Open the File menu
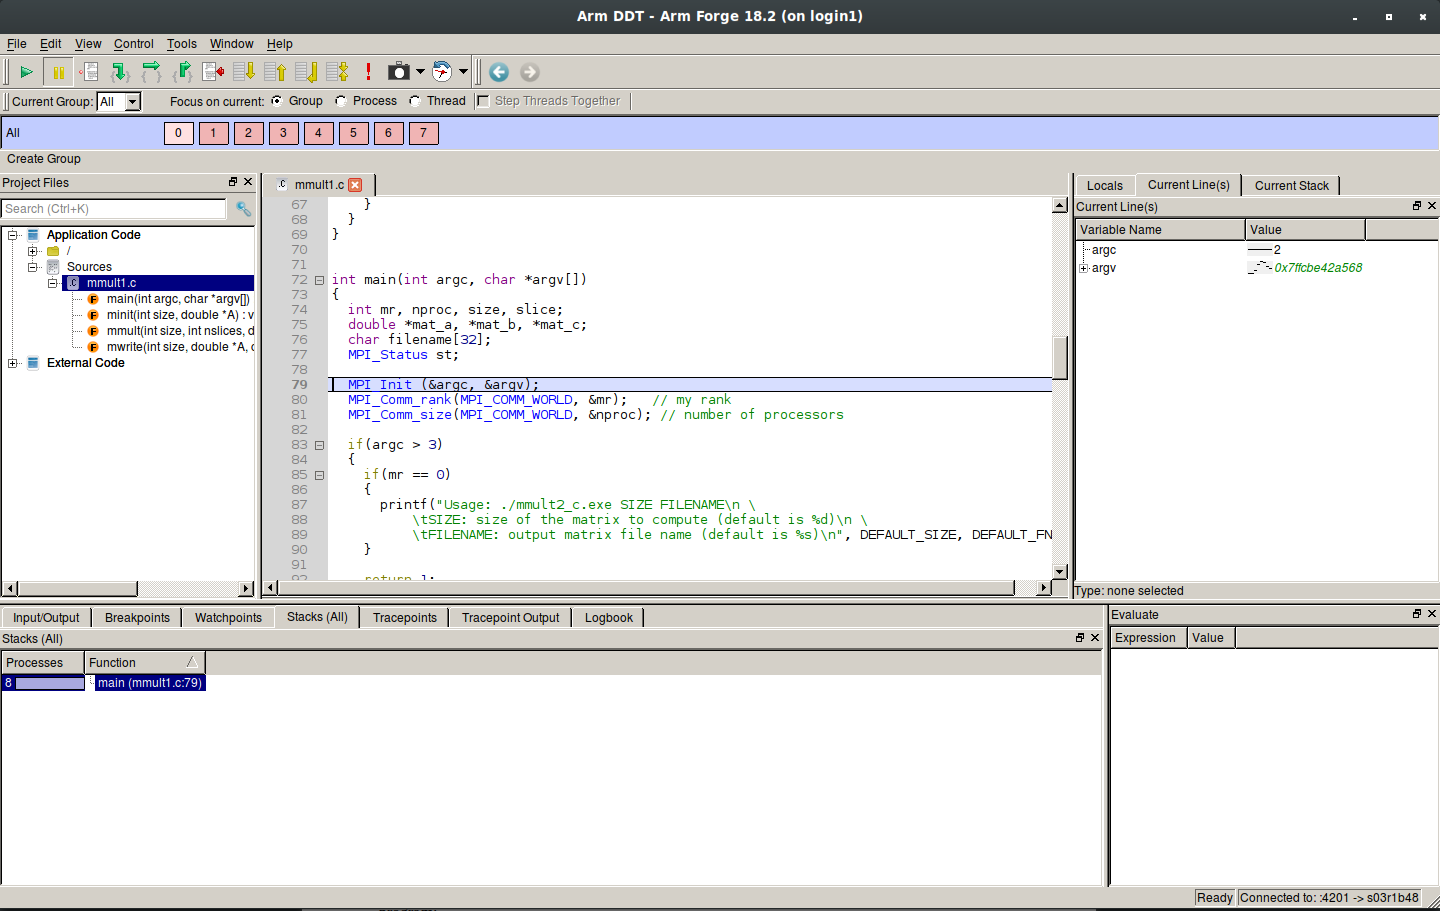This screenshot has height=911, width=1440. 17,44
